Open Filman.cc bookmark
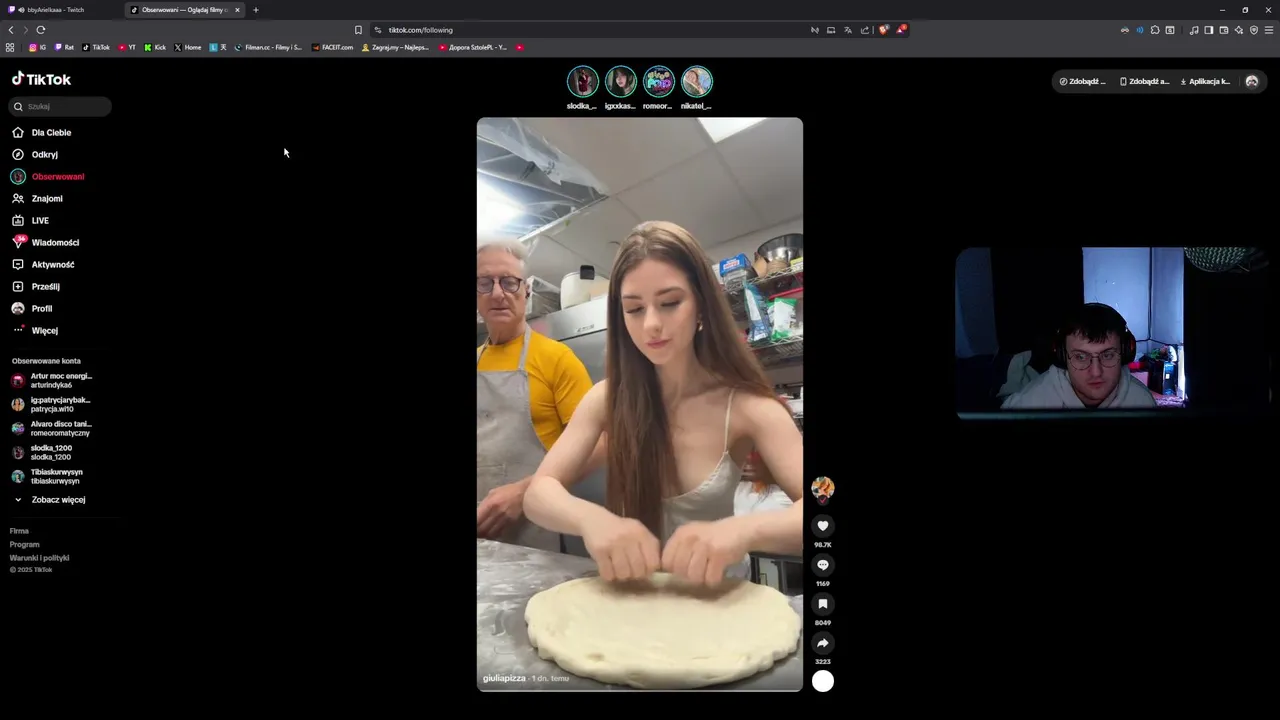Screen dimensions: 1280x720 pyautogui.click(x=268, y=47)
